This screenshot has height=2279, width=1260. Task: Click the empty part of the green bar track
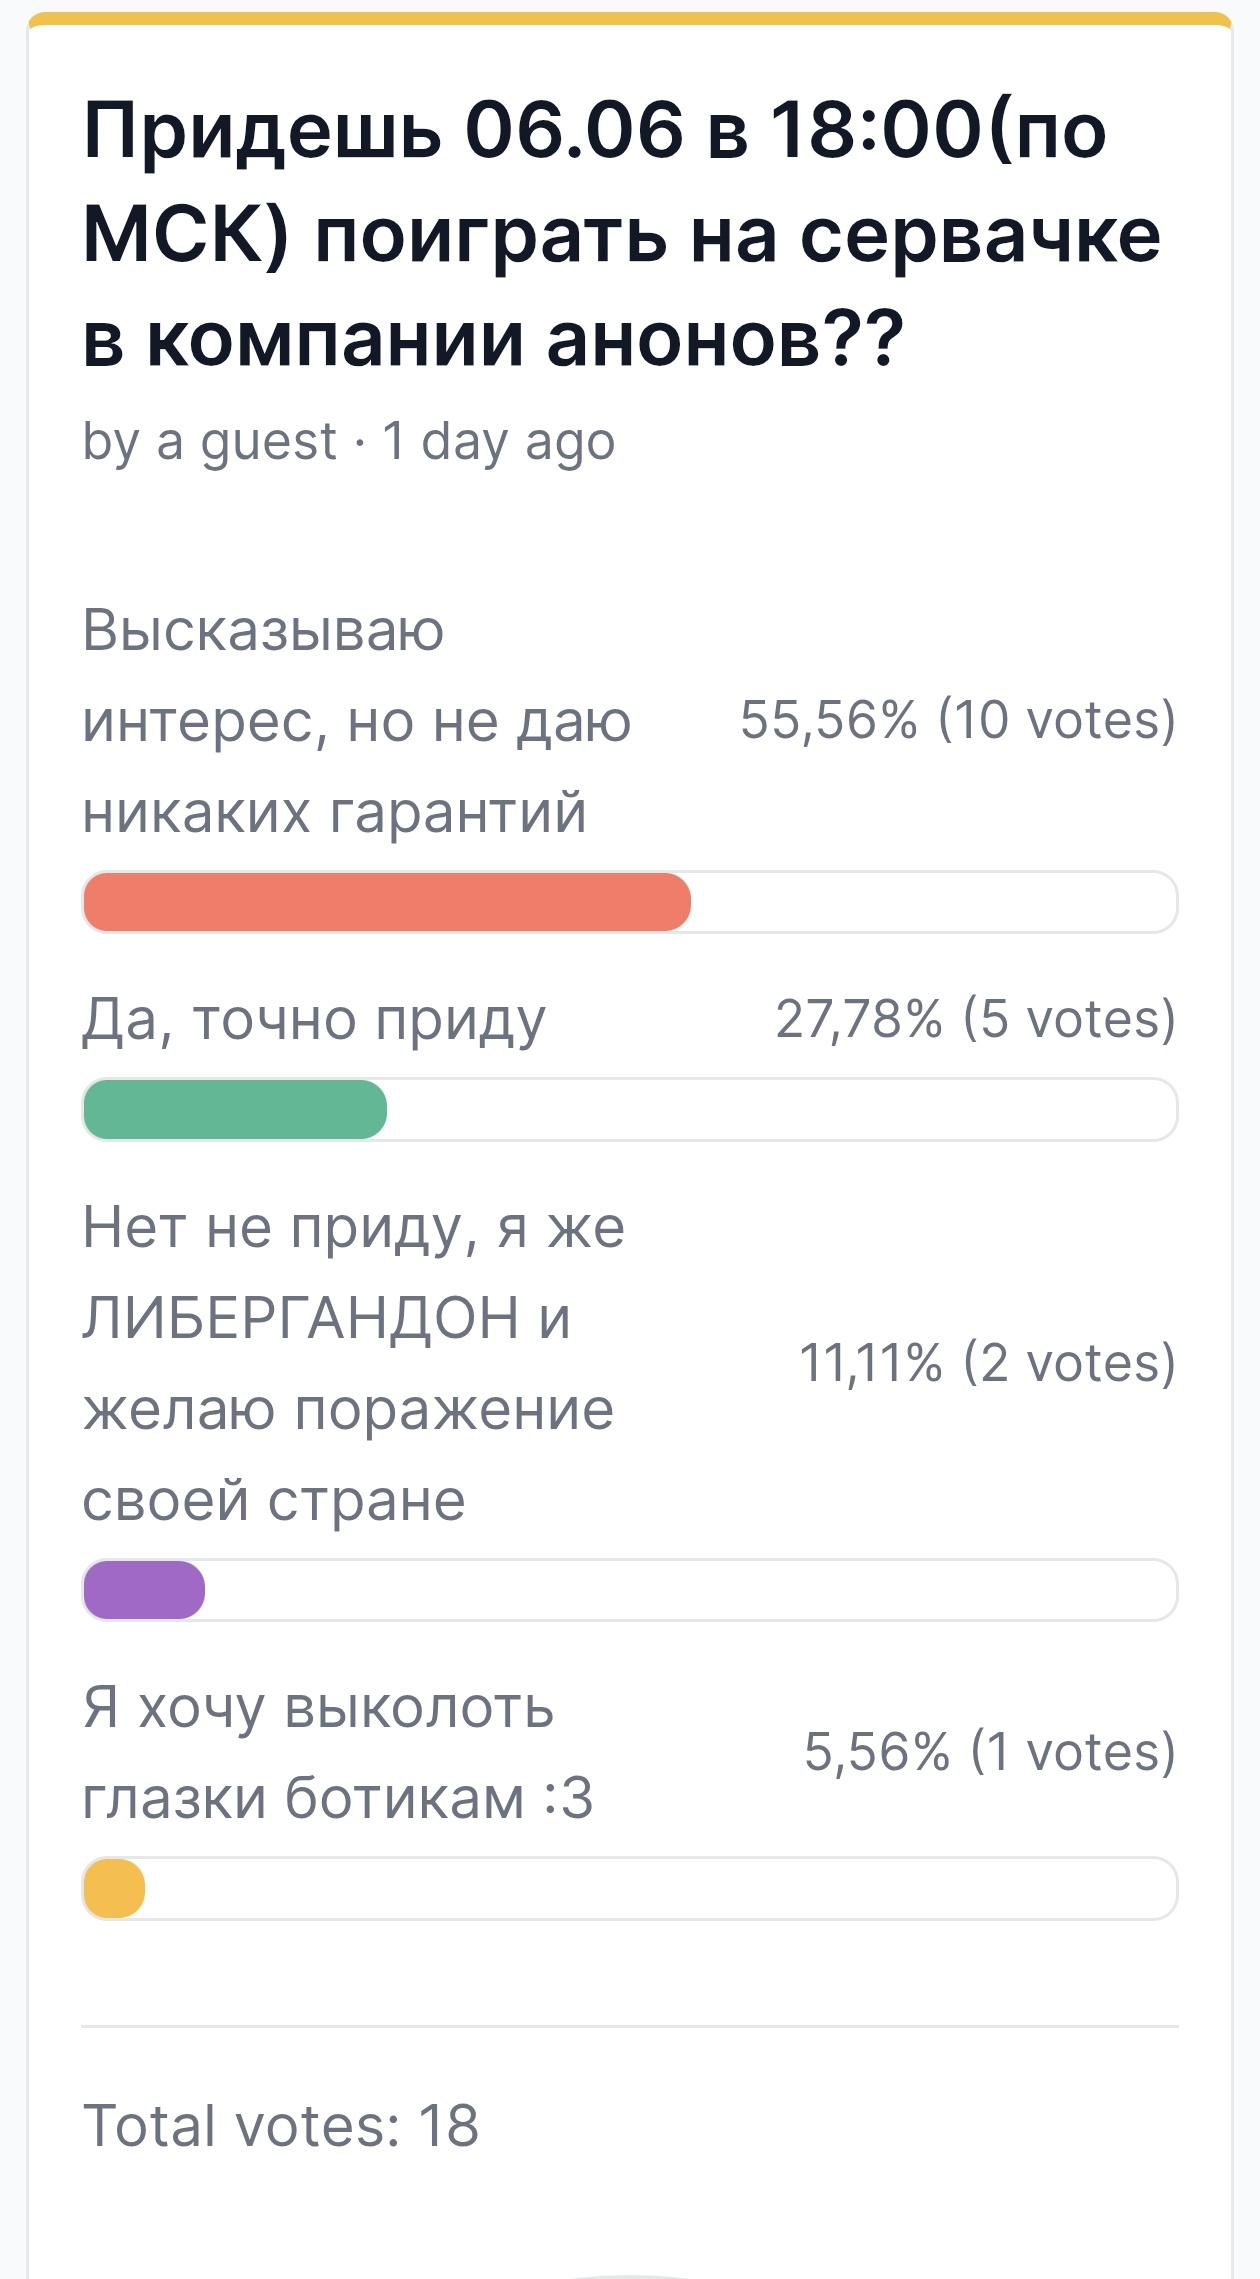782,1109
